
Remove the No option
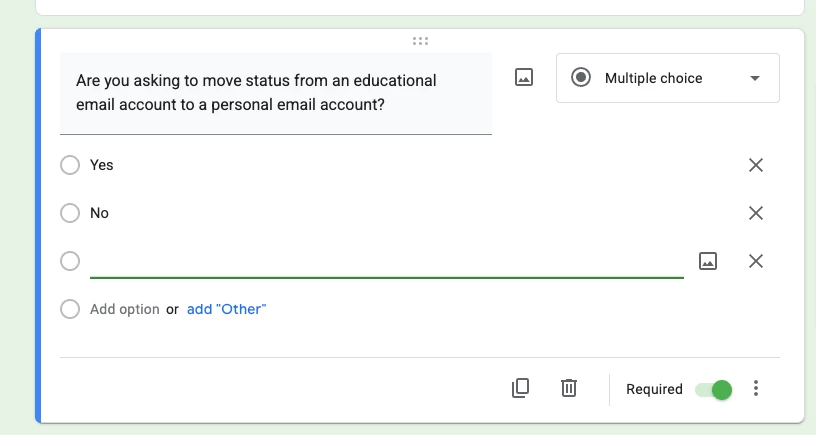coord(756,213)
